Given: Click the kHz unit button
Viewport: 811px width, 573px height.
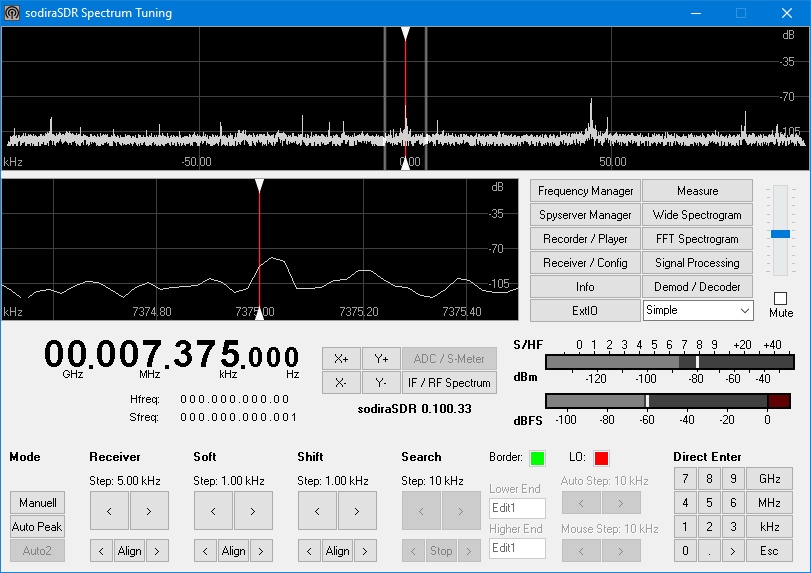Looking at the screenshot, I should 770,526.
